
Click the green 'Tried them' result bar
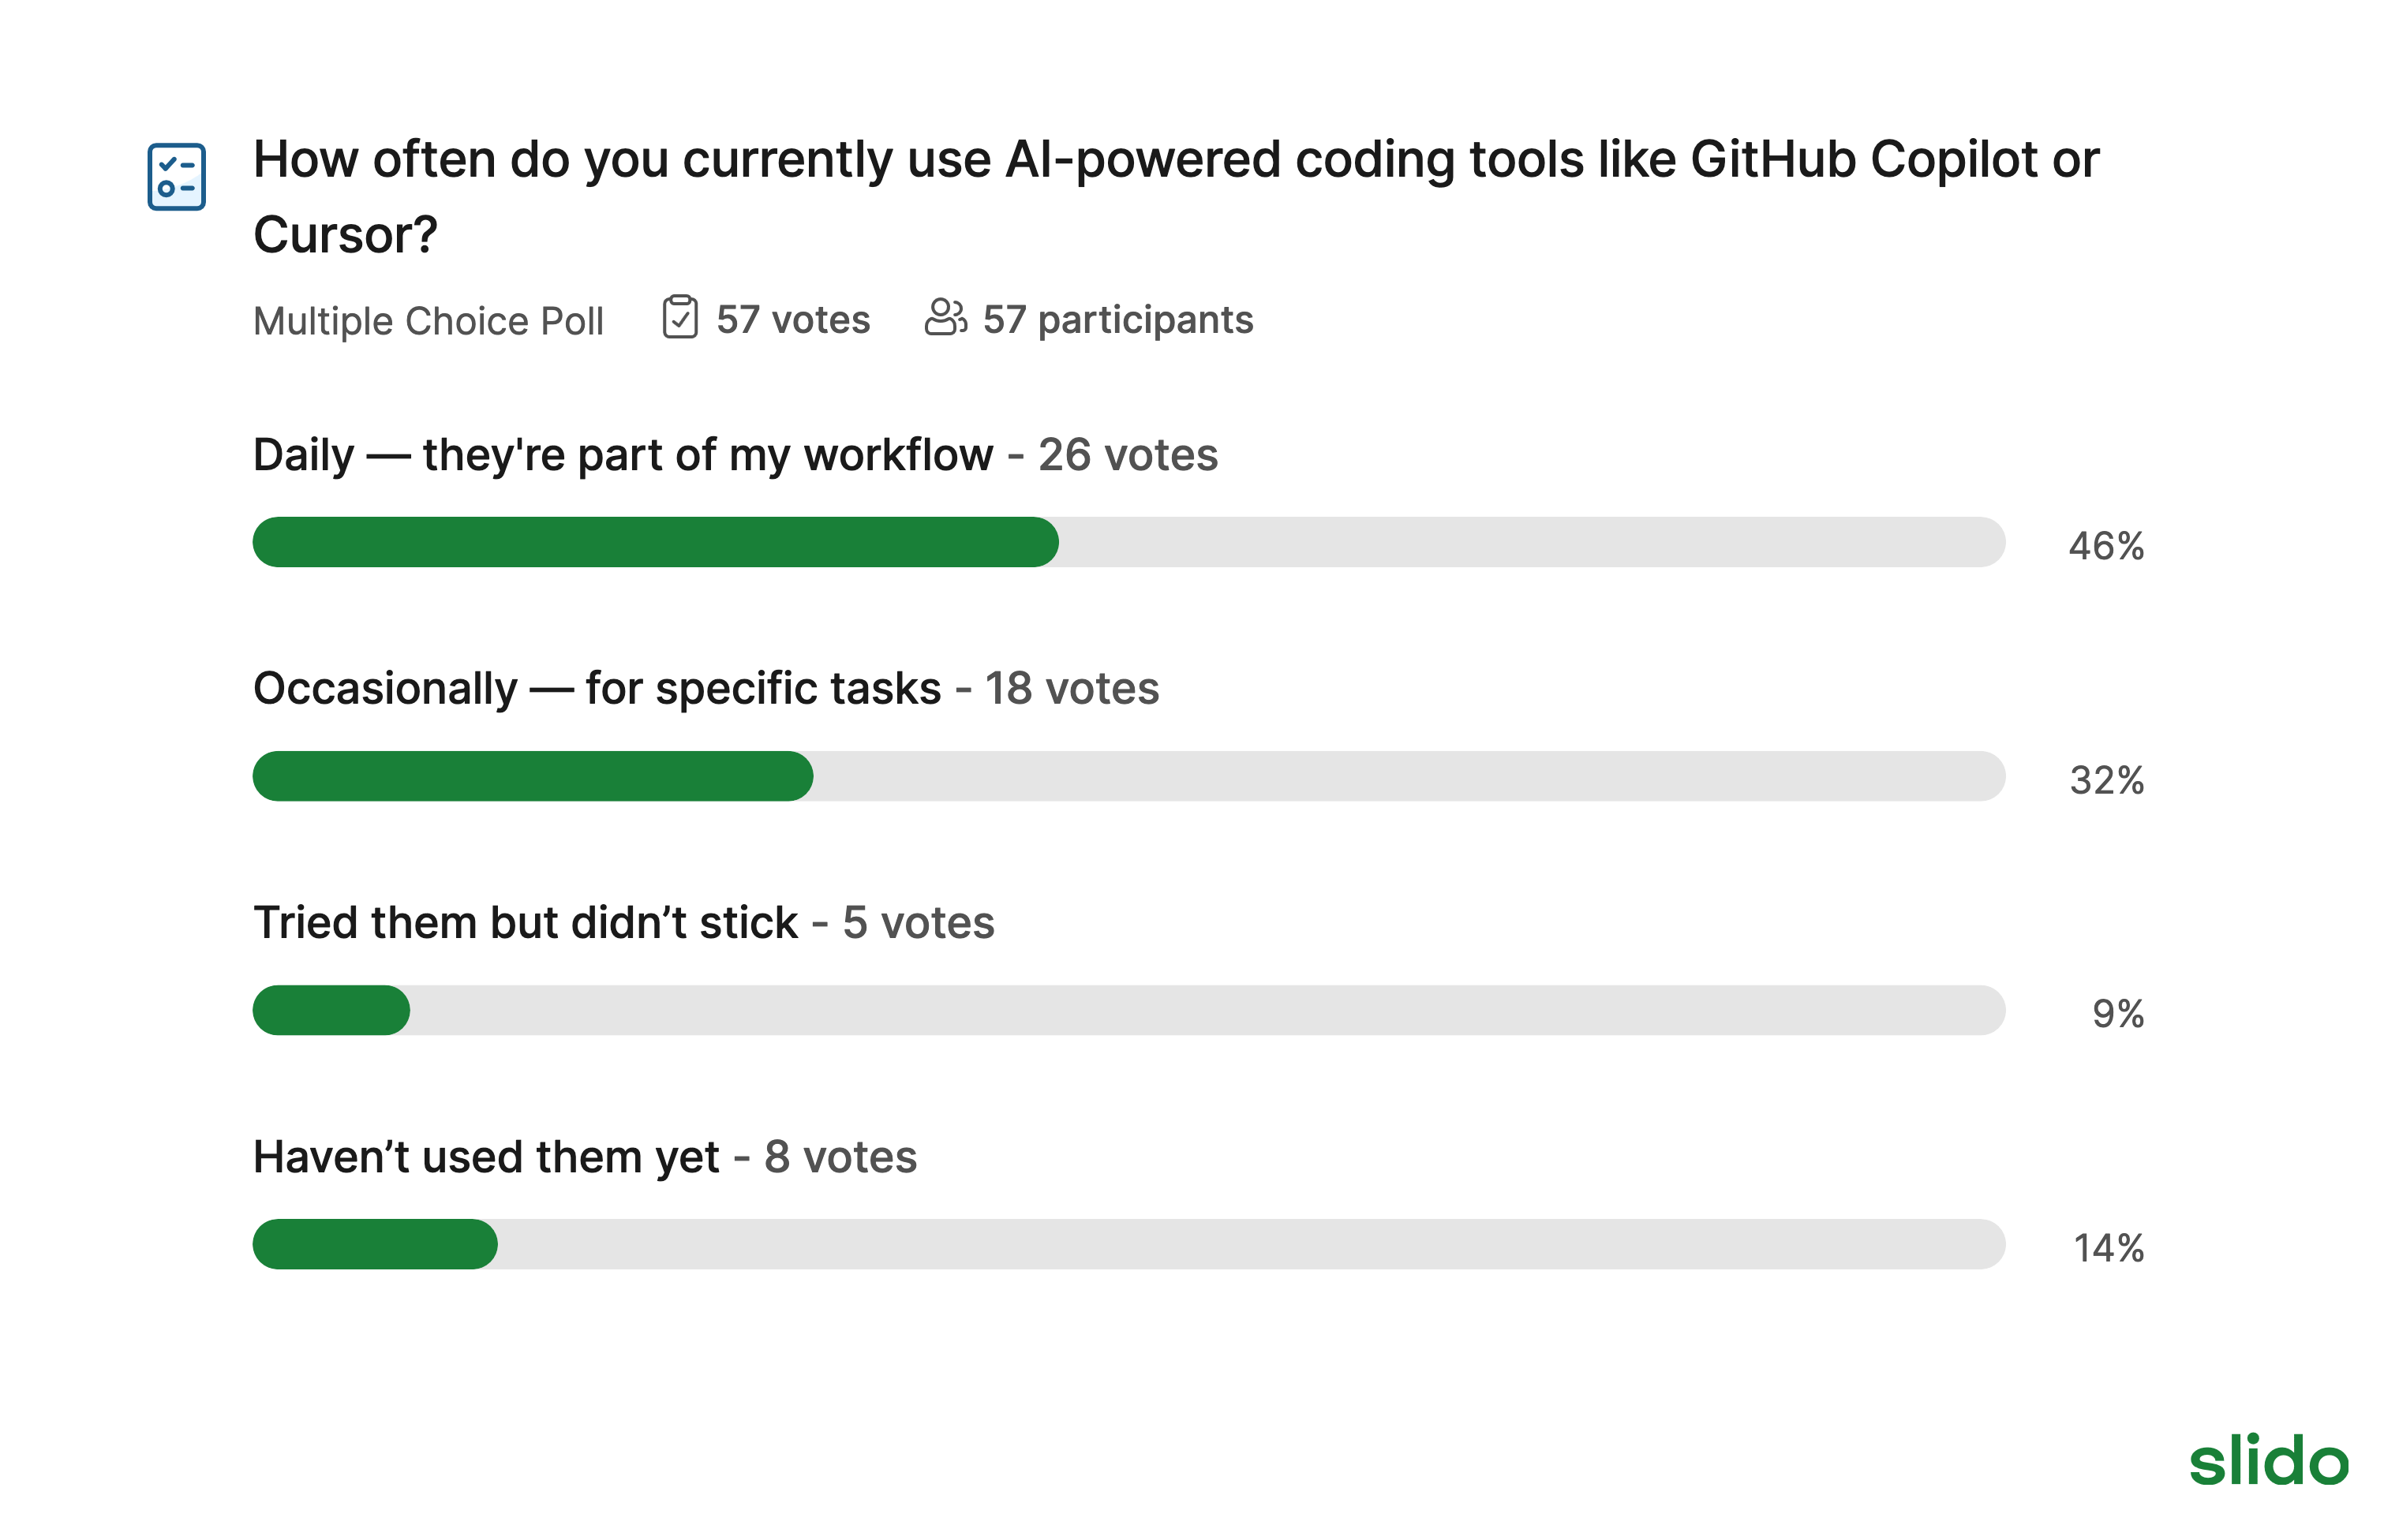pyautogui.click(x=331, y=1010)
